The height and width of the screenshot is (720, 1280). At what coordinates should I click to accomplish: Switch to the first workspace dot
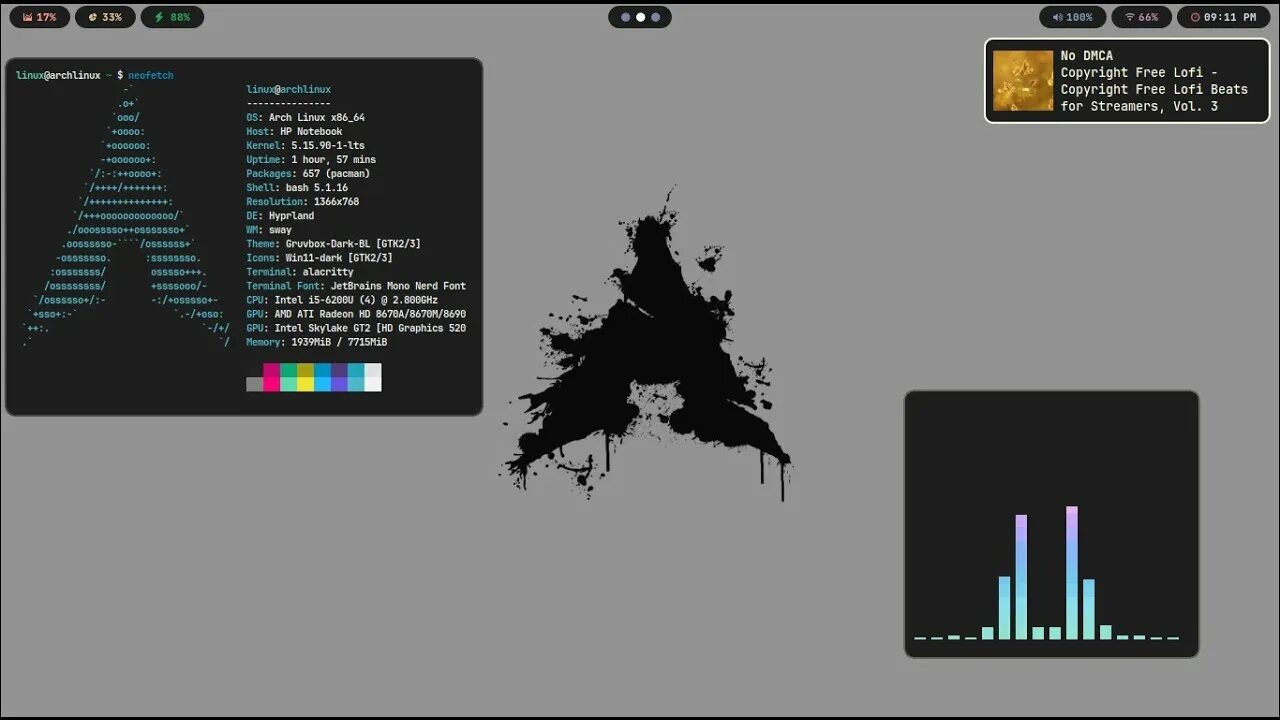point(625,17)
